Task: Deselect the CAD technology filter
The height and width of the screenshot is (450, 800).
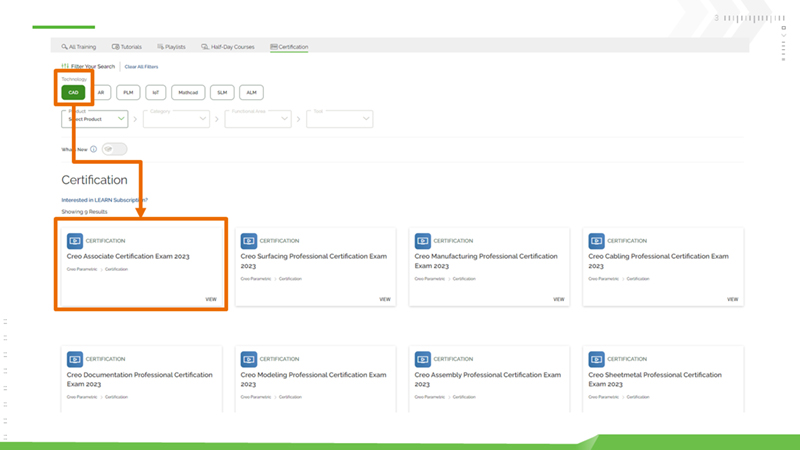Action: [x=73, y=92]
